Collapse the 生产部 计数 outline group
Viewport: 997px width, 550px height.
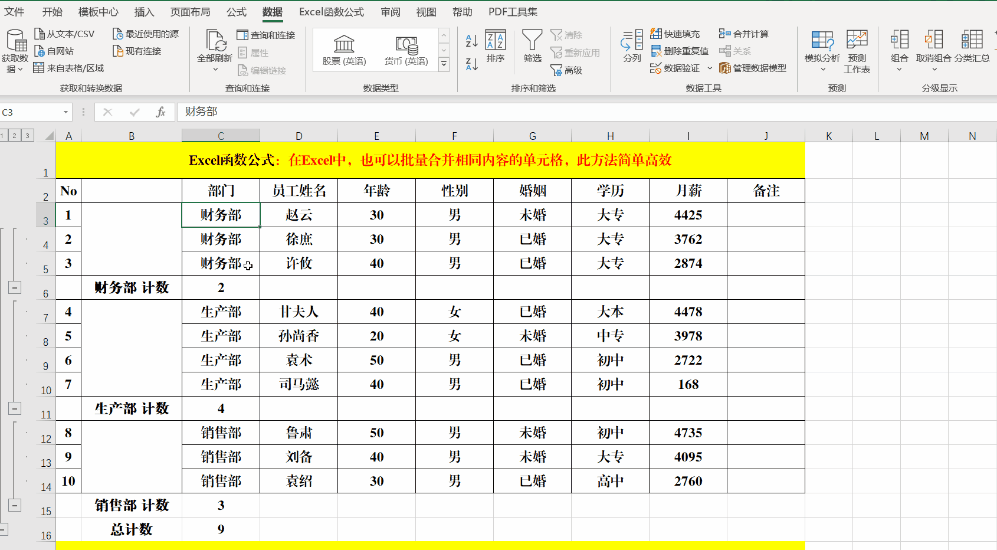click(x=14, y=409)
